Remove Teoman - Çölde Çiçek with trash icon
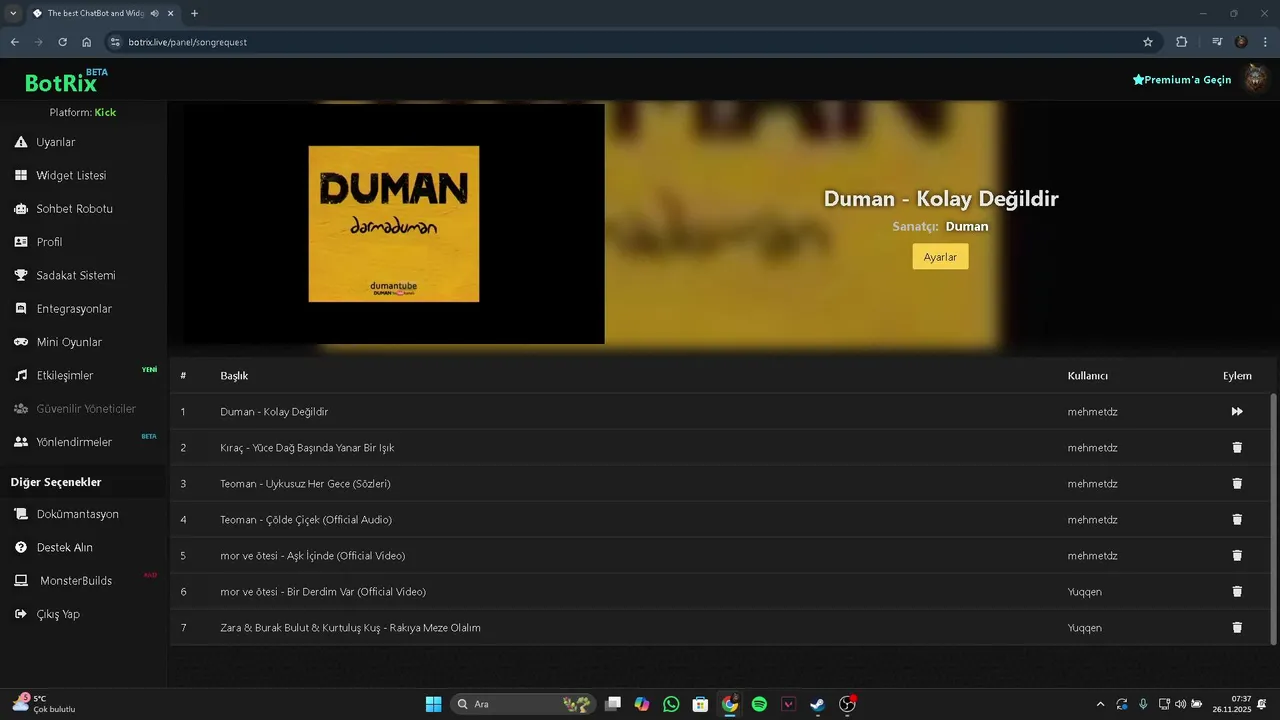 pyautogui.click(x=1237, y=520)
